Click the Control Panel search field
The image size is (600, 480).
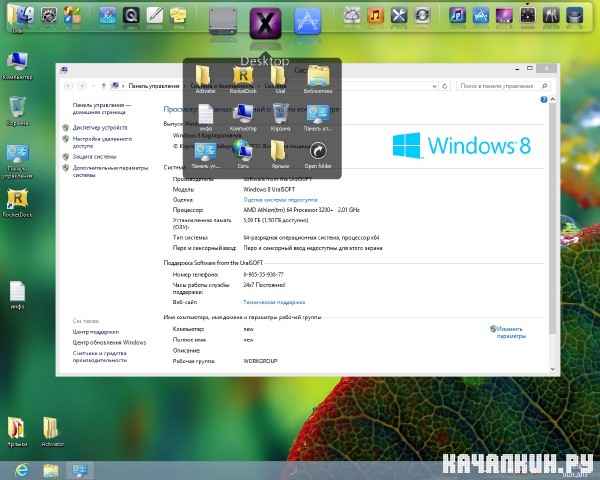point(503,86)
